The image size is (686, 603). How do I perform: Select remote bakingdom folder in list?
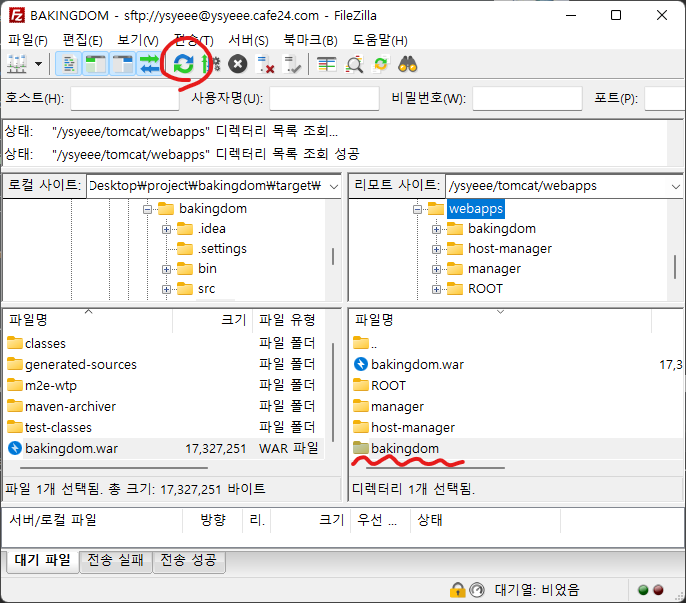(405, 449)
